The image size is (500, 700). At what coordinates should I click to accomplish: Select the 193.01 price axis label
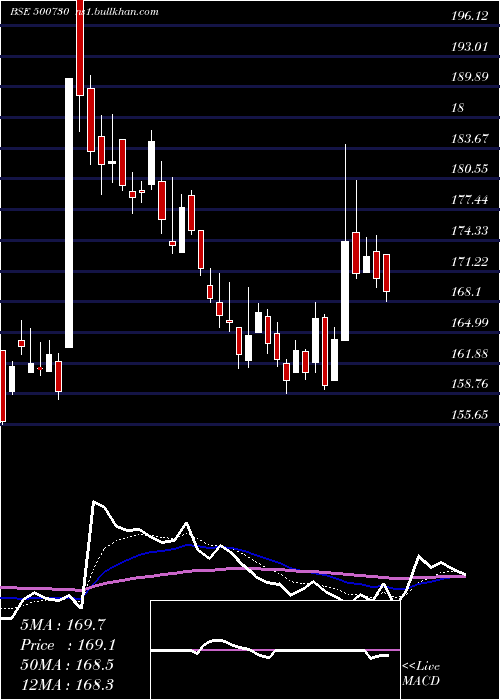point(469,46)
